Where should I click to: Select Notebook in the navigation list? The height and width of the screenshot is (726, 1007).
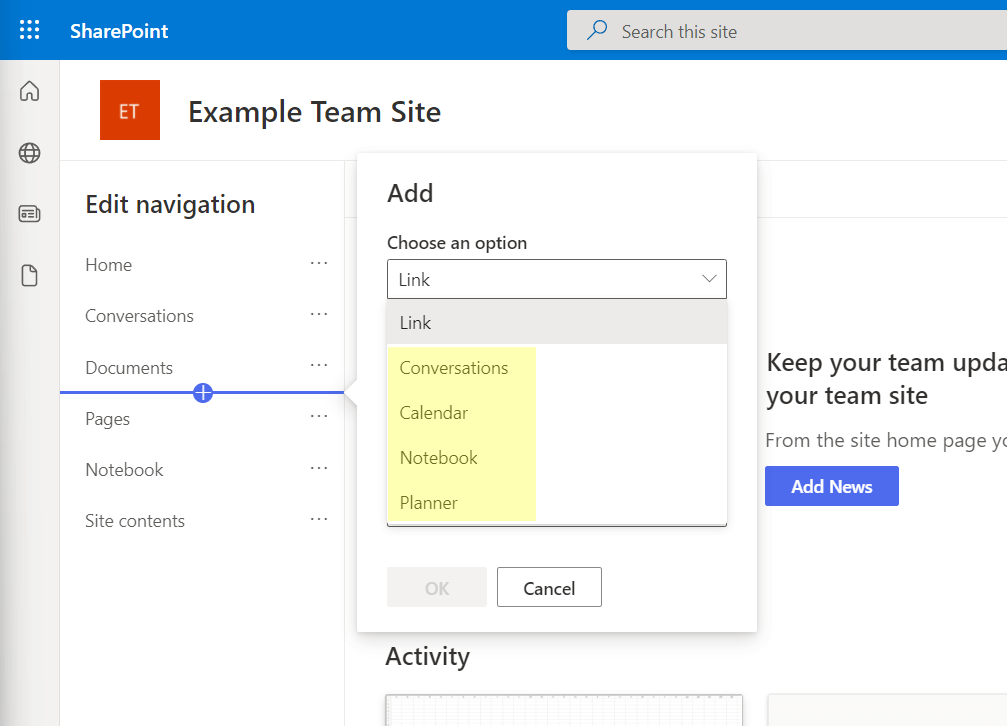(x=125, y=470)
